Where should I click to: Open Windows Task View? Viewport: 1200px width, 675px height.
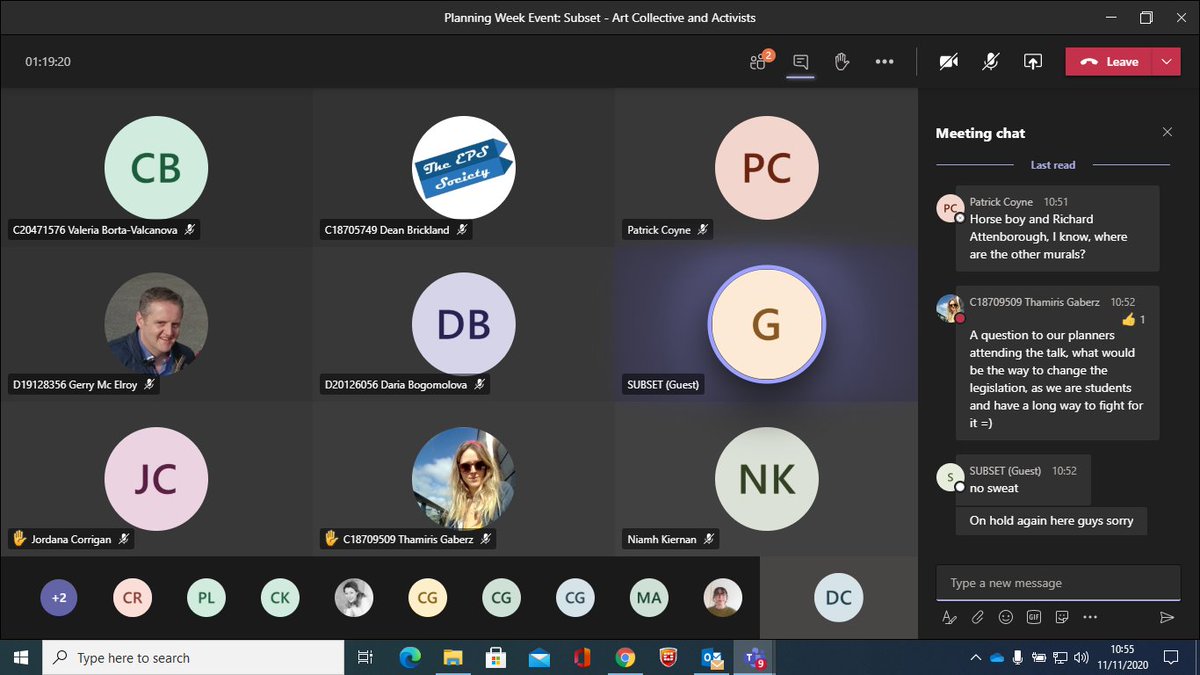[x=365, y=657]
